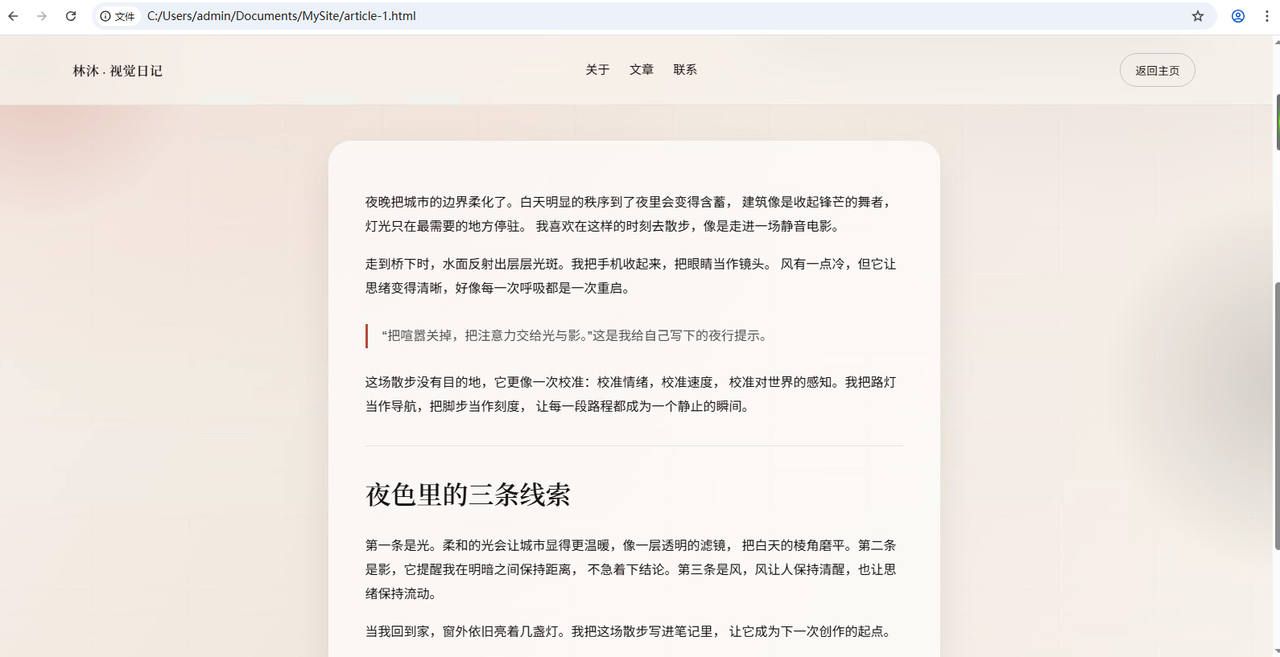Viewport: 1280px width, 657px height.
Task: Open the file info icon beside the address
Action: pos(105,16)
